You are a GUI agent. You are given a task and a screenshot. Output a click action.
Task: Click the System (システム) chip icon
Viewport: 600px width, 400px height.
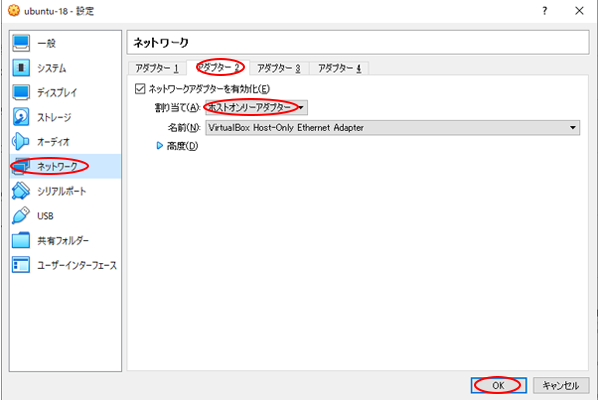[x=21, y=68]
